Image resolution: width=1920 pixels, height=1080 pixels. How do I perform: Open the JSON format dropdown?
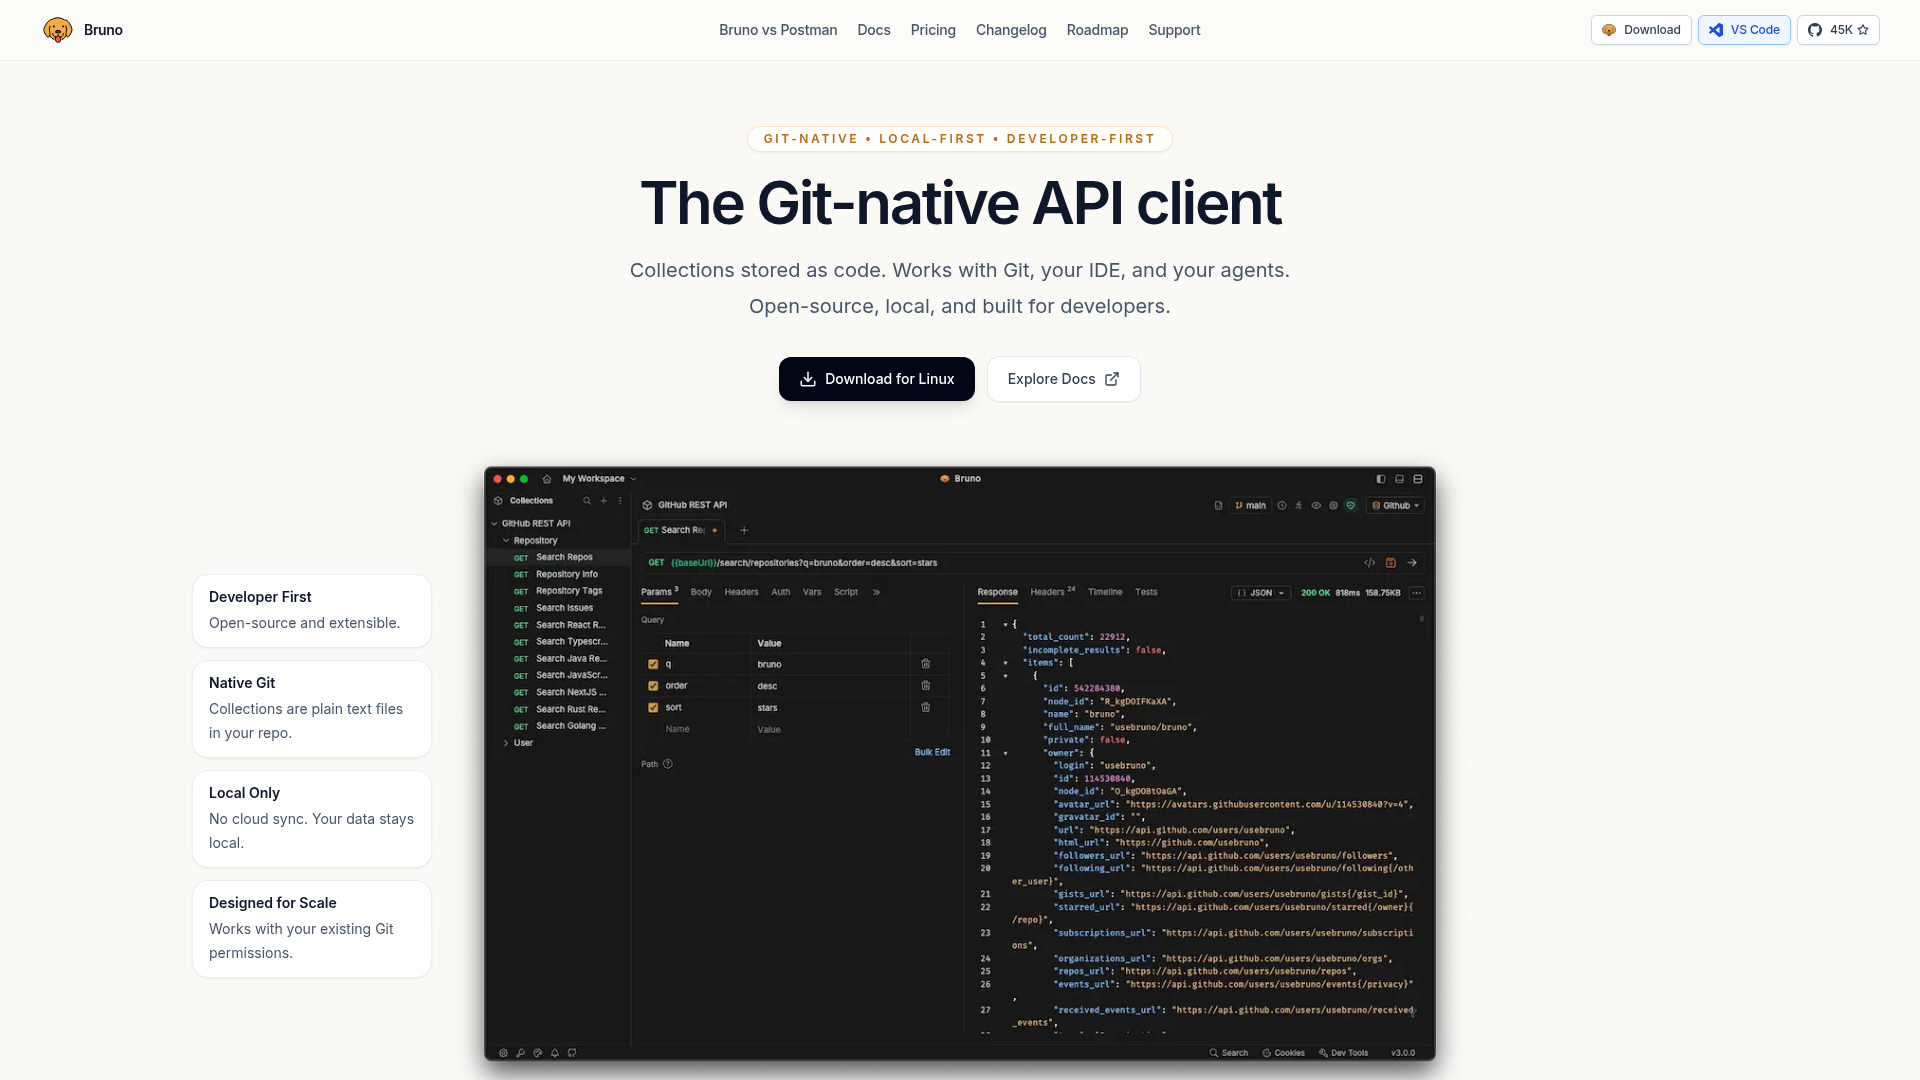point(1261,593)
